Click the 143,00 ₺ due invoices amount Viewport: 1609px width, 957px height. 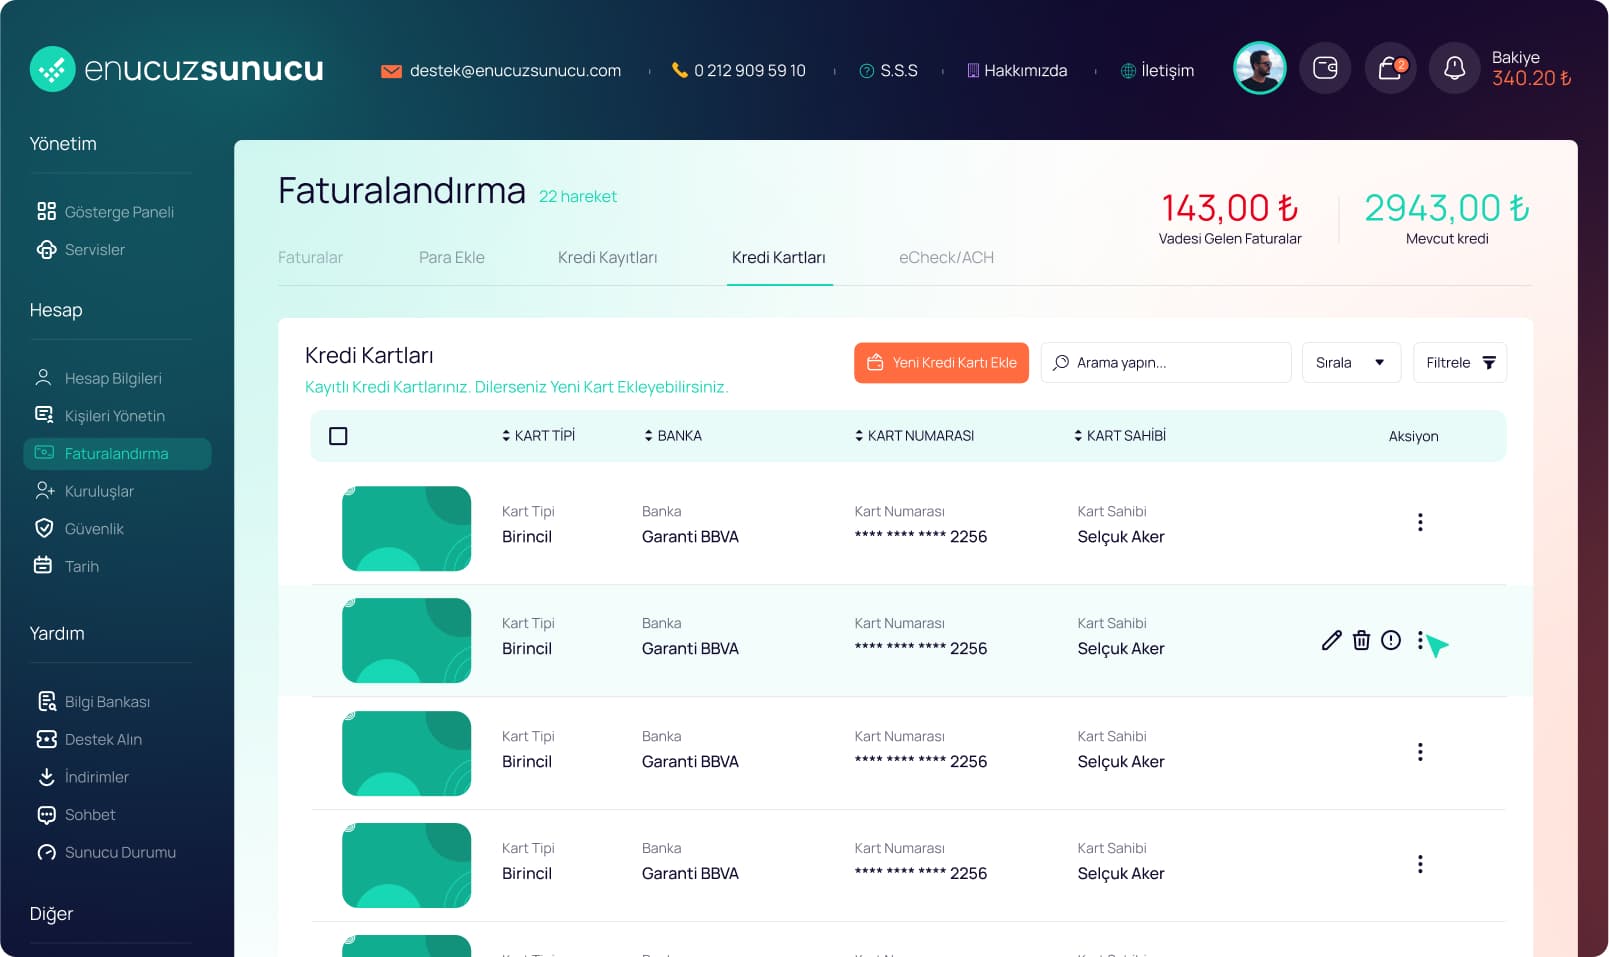(1230, 208)
